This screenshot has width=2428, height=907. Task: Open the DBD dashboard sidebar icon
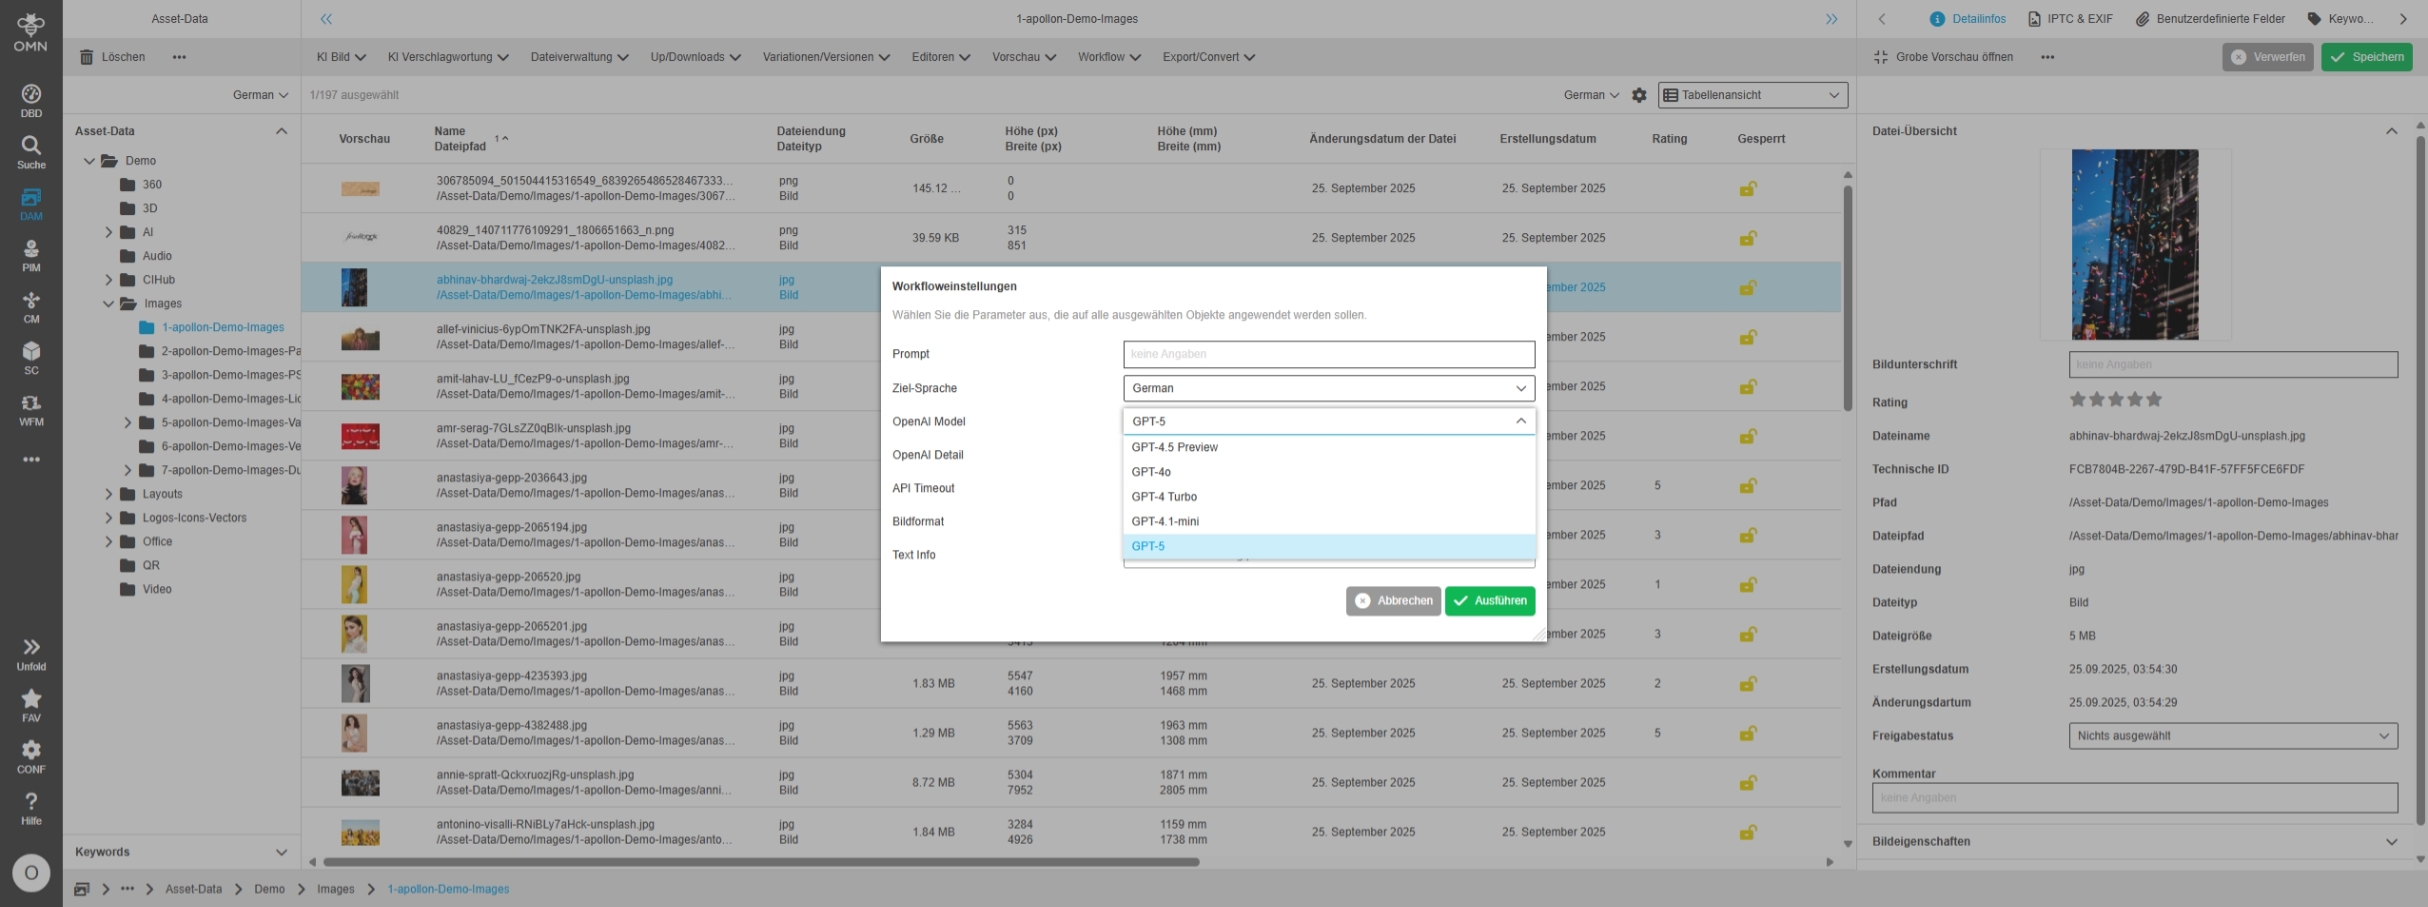pyautogui.click(x=31, y=100)
